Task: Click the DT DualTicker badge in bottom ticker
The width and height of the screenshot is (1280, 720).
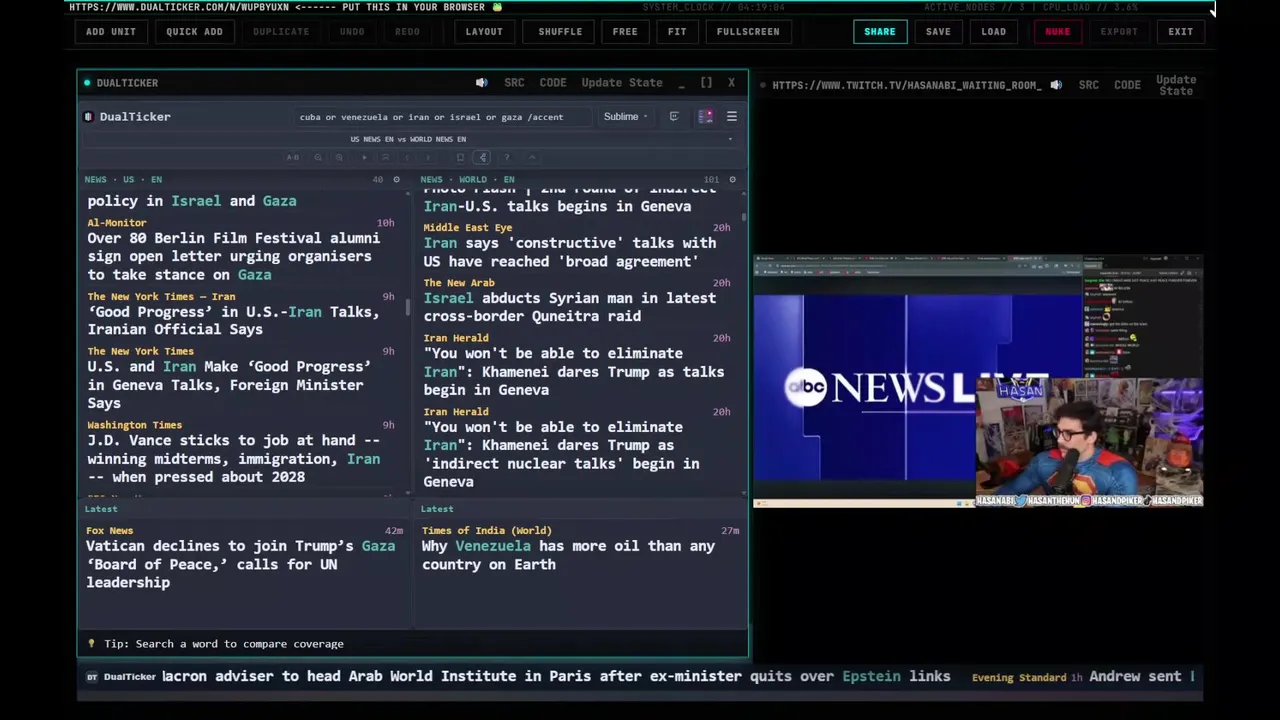Action: (121, 677)
